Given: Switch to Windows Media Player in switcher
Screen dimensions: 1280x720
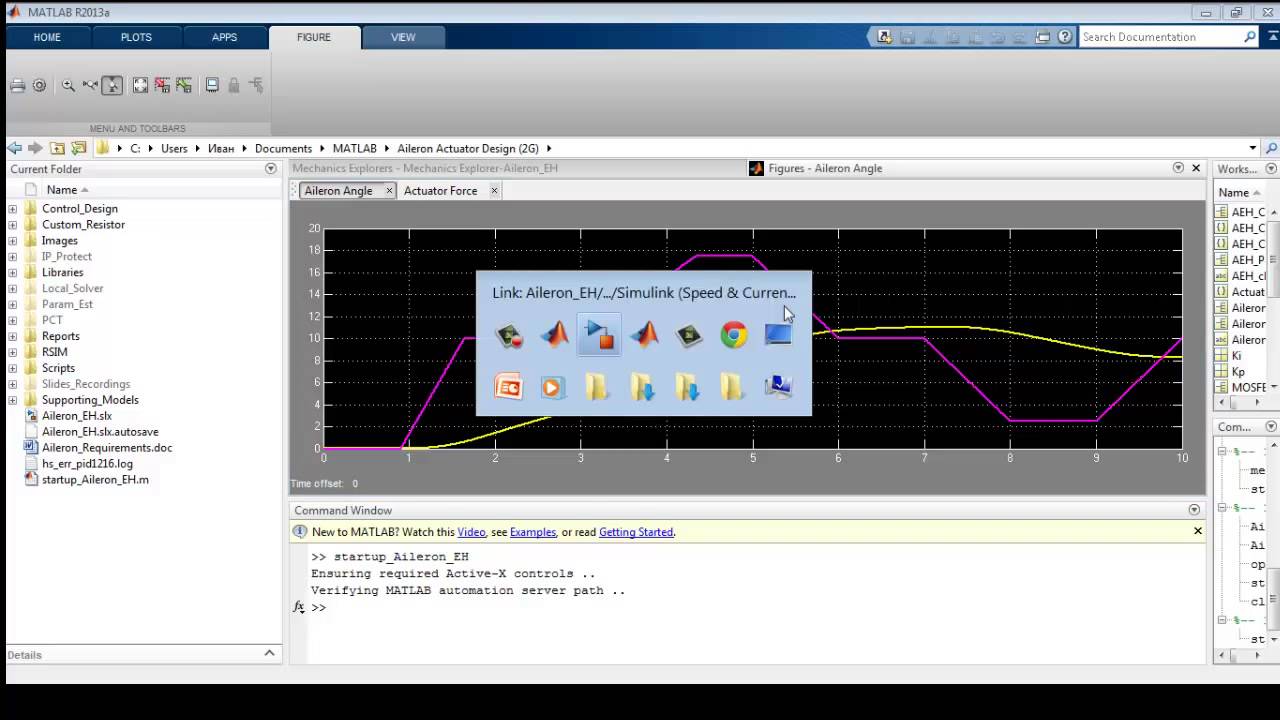Looking at the screenshot, I should click(553, 386).
